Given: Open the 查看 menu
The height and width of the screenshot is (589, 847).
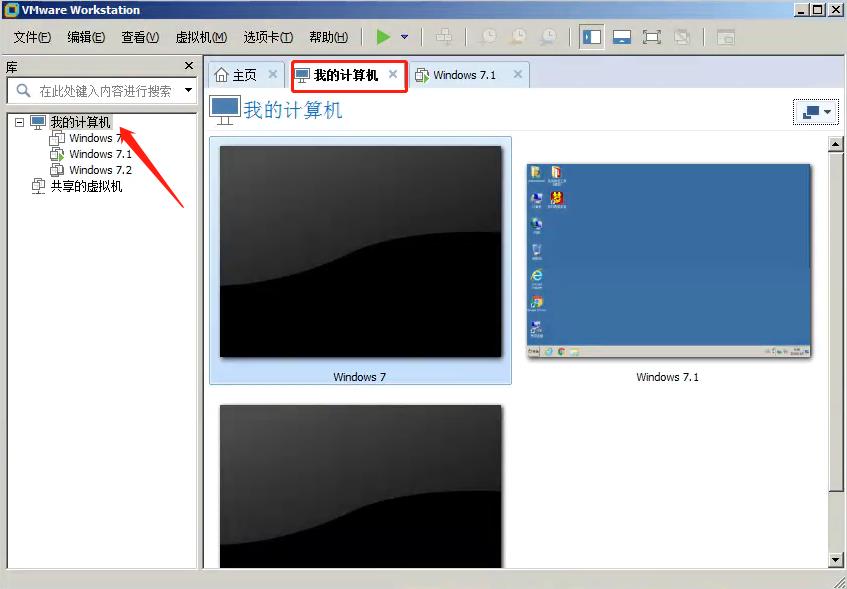Looking at the screenshot, I should (140, 37).
